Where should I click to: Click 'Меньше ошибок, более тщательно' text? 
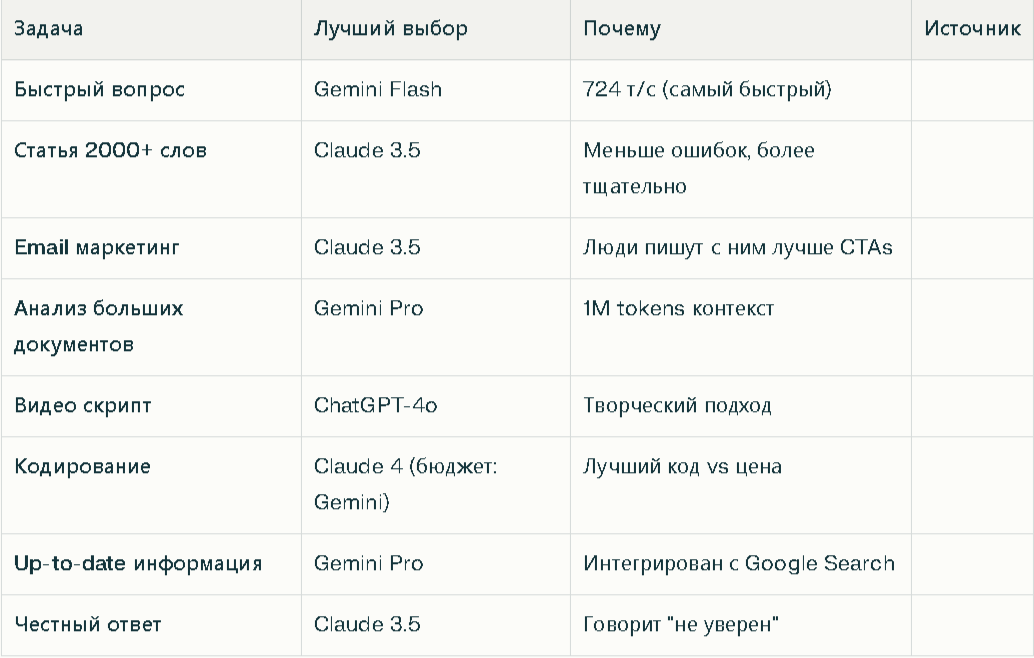[x=698, y=168]
